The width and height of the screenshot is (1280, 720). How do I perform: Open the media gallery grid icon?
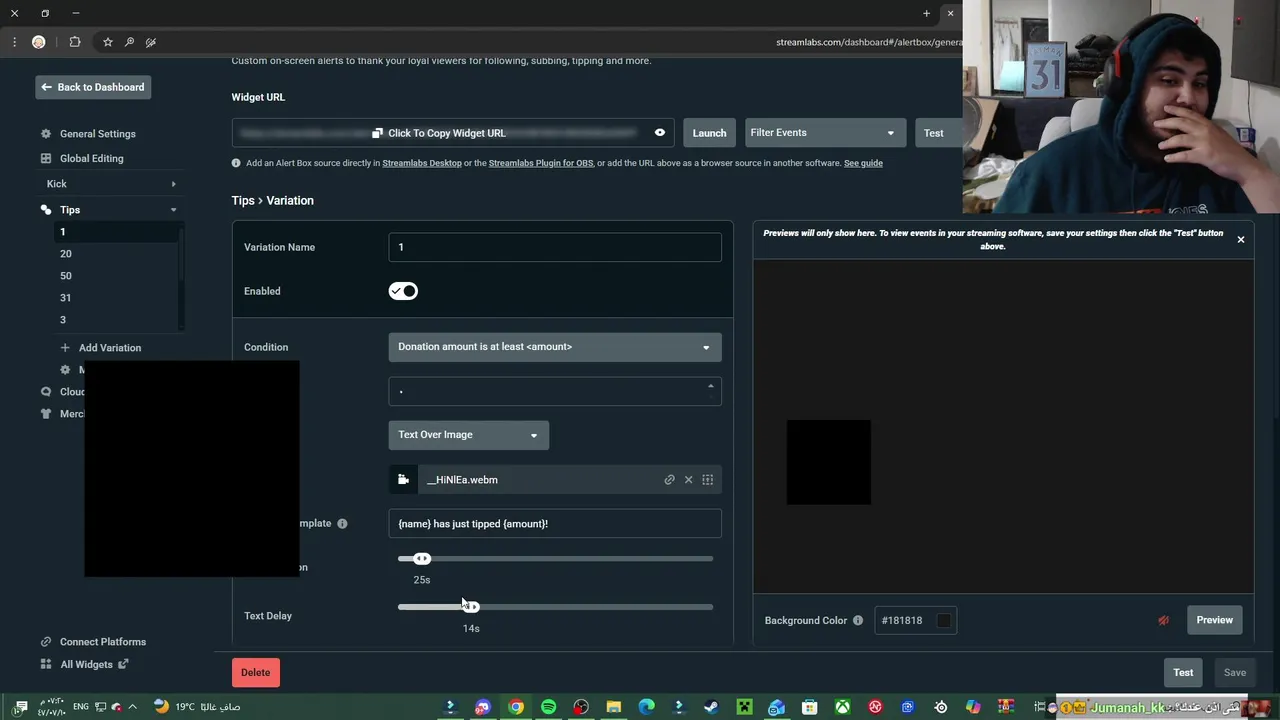click(x=708, y=480)
